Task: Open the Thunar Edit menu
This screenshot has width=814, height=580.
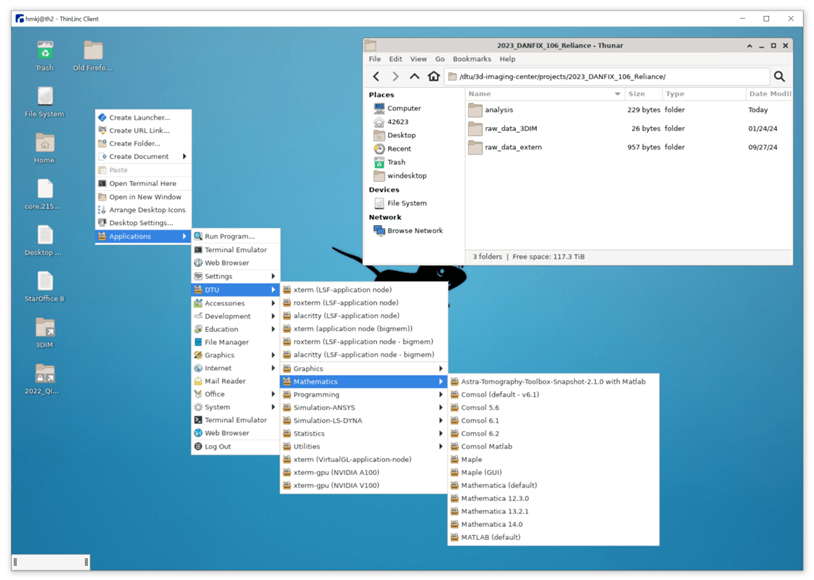Action: point(396,59)
